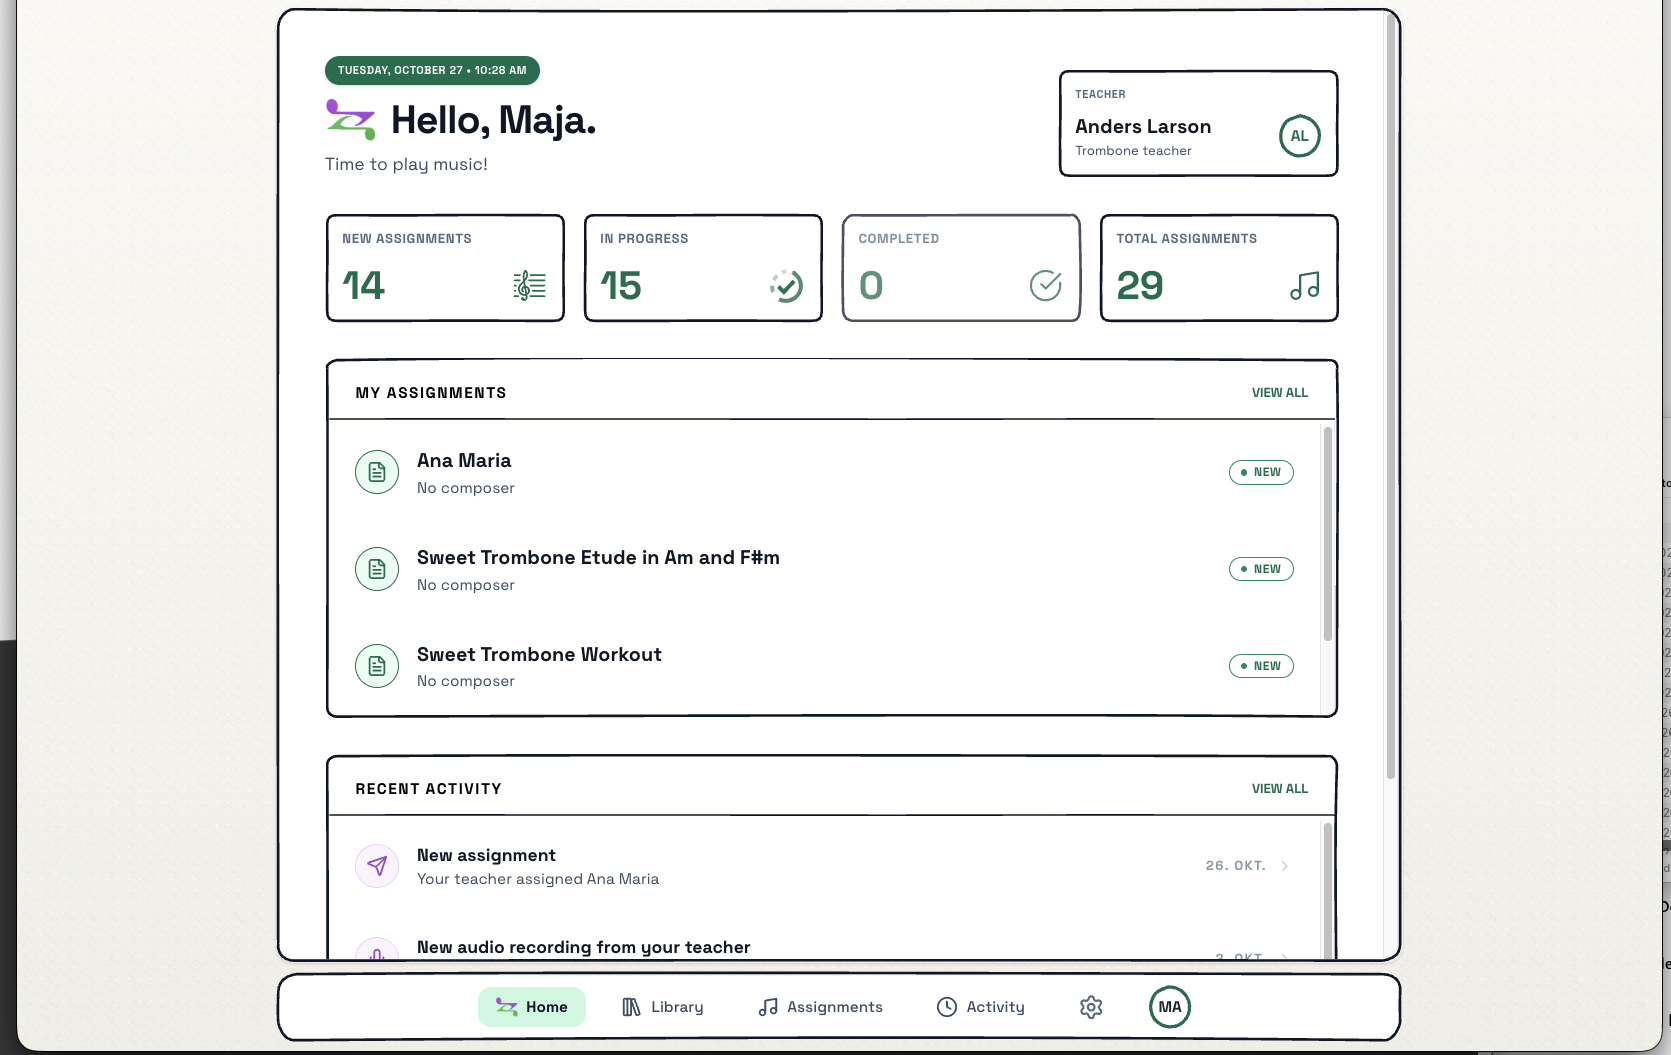The height and width of the screenshot is (1055, 1671).
Task: Open Sweet Trombone Etude in Am and F#m
Action: [598, 558]
